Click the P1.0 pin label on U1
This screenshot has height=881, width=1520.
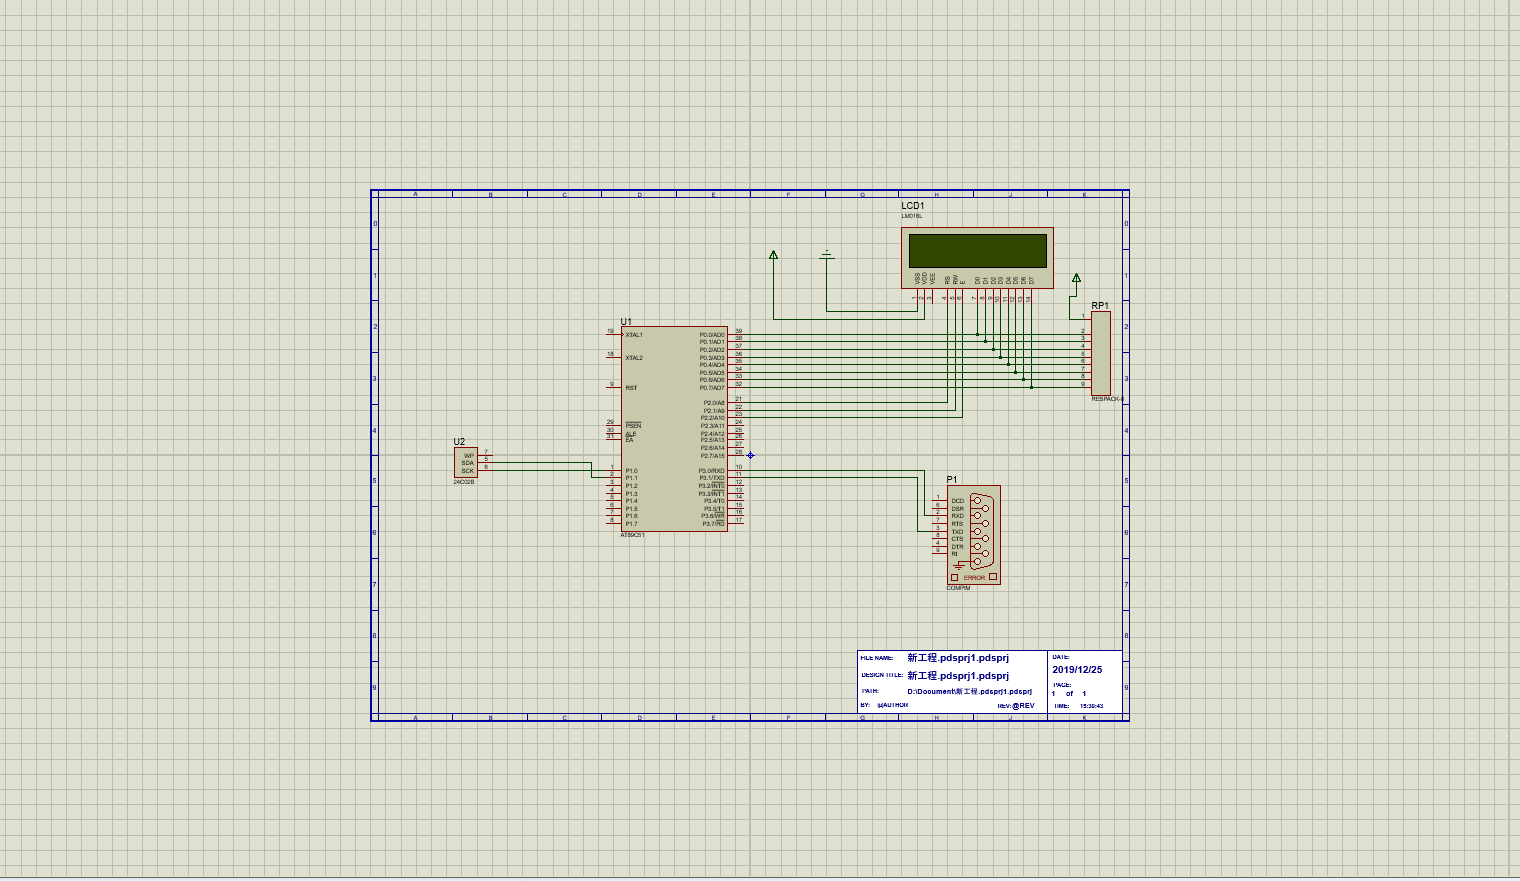(631, 471)
